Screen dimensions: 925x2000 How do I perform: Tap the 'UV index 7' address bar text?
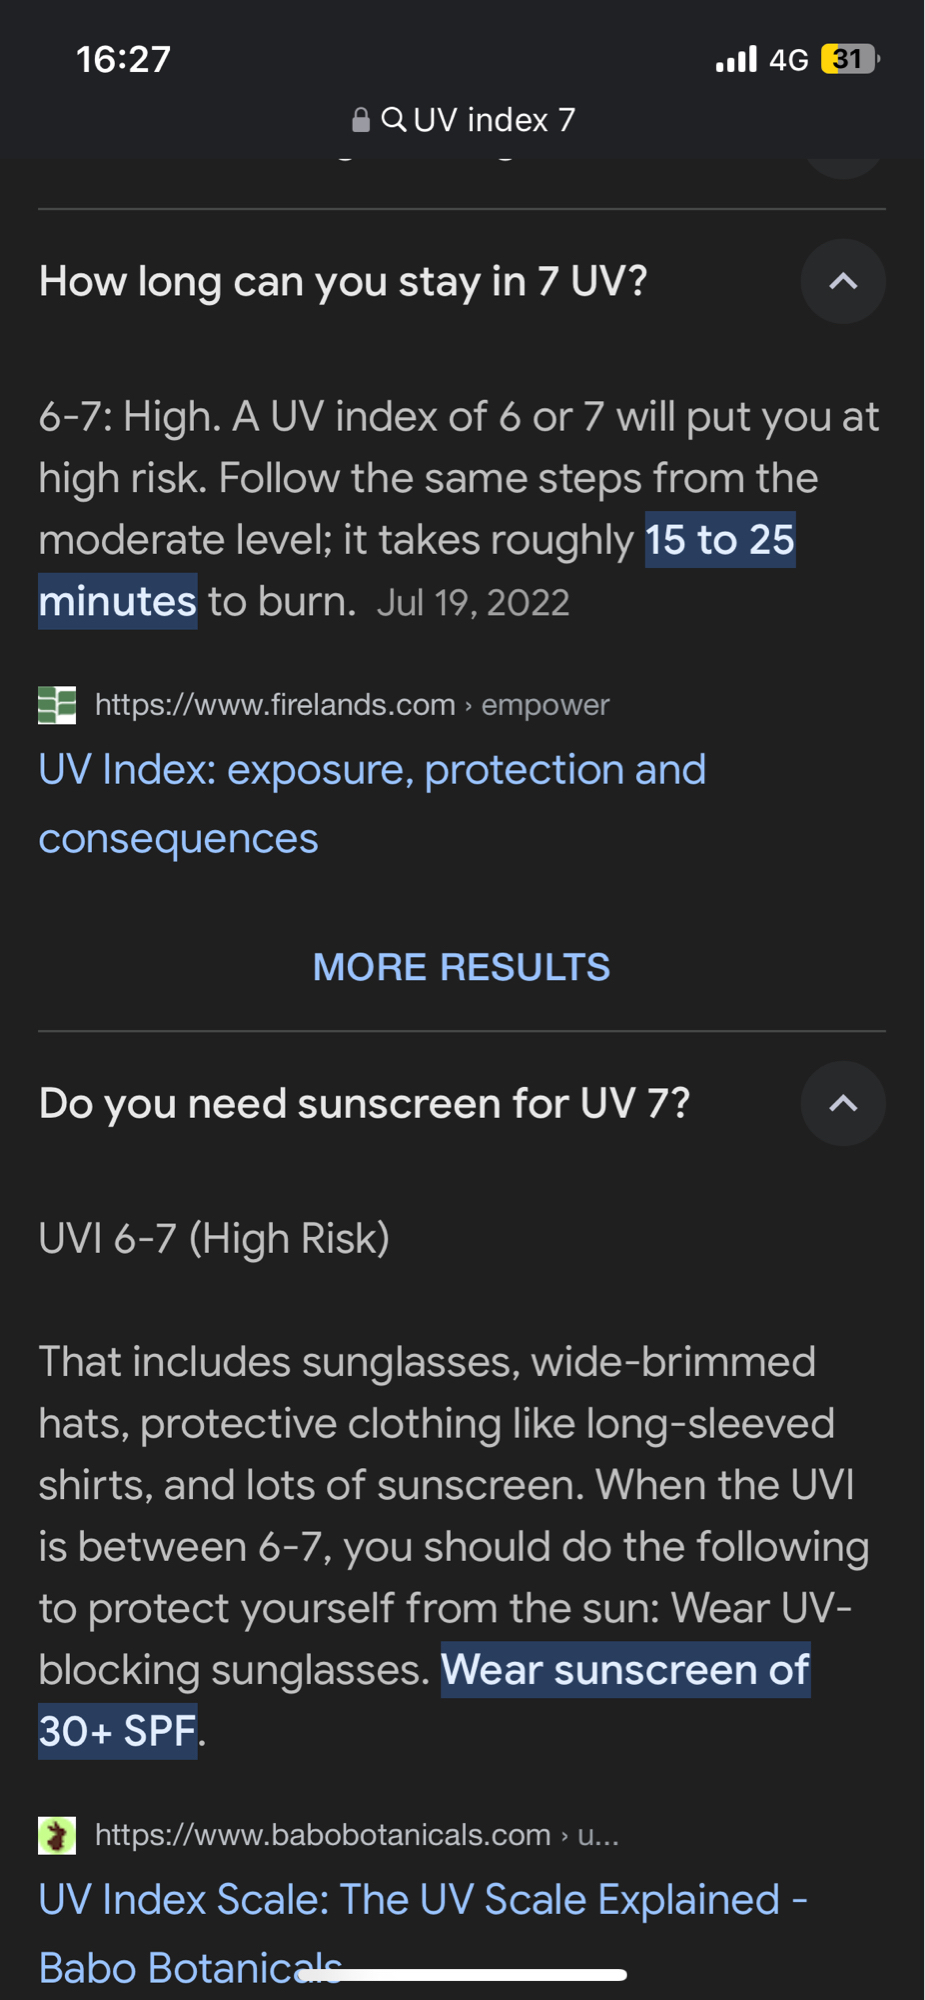(x=494, y=120)
